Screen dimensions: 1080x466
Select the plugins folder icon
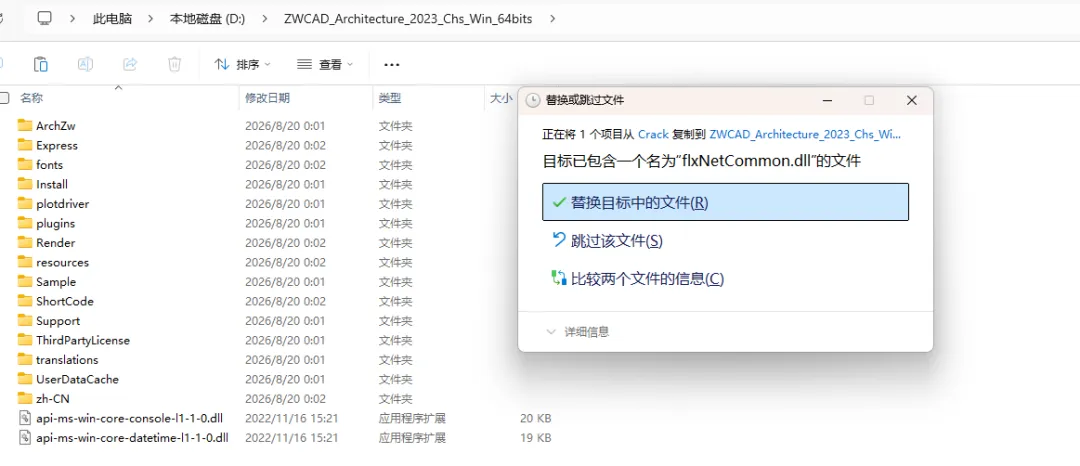pos(25,223)
